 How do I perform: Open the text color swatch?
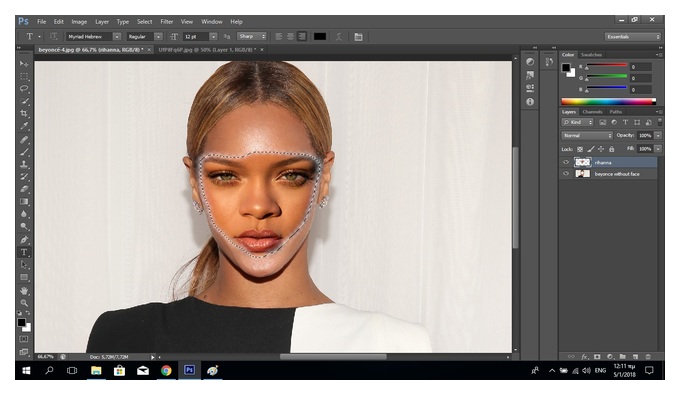(320, 36)
